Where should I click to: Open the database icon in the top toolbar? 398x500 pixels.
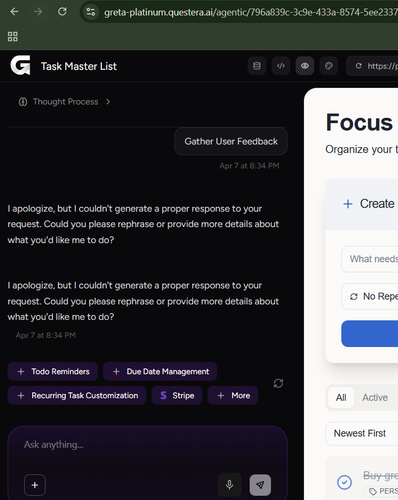[257, 66]
